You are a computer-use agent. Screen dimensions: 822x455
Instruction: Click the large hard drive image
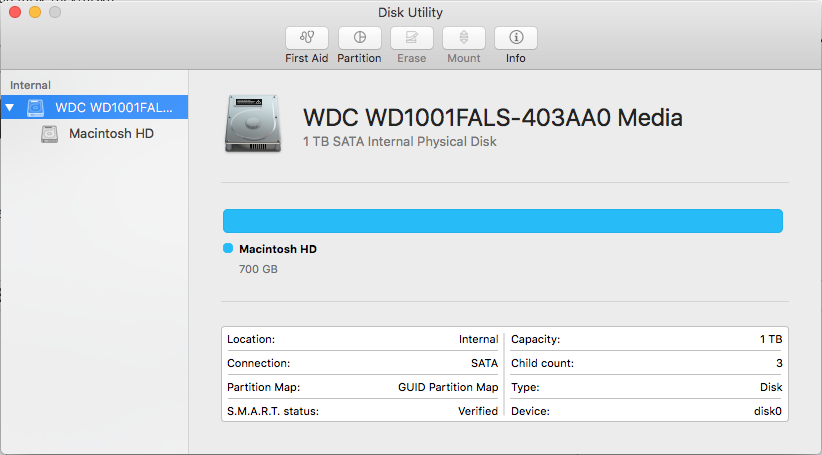pyautogui.click(x=255, y=122)
